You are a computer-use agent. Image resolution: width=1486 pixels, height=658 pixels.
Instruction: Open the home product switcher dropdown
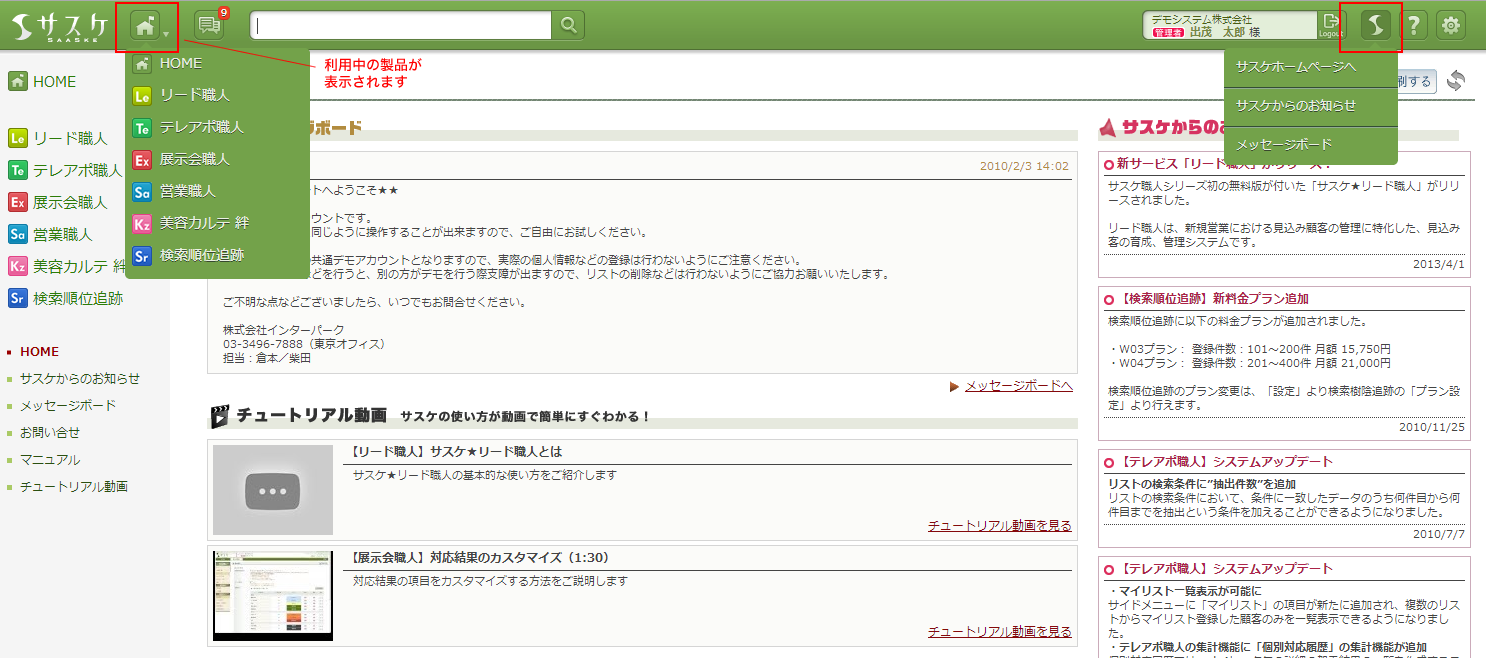[152, 26]
